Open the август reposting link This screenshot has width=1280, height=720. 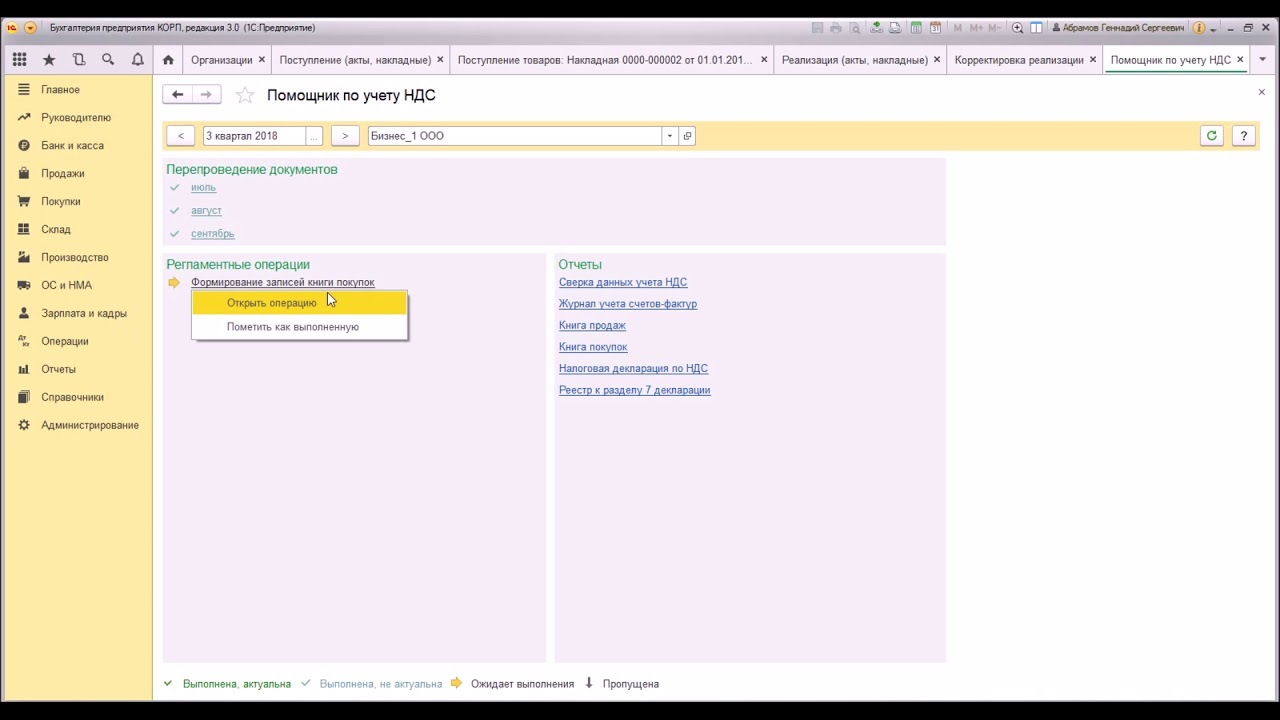206,211
